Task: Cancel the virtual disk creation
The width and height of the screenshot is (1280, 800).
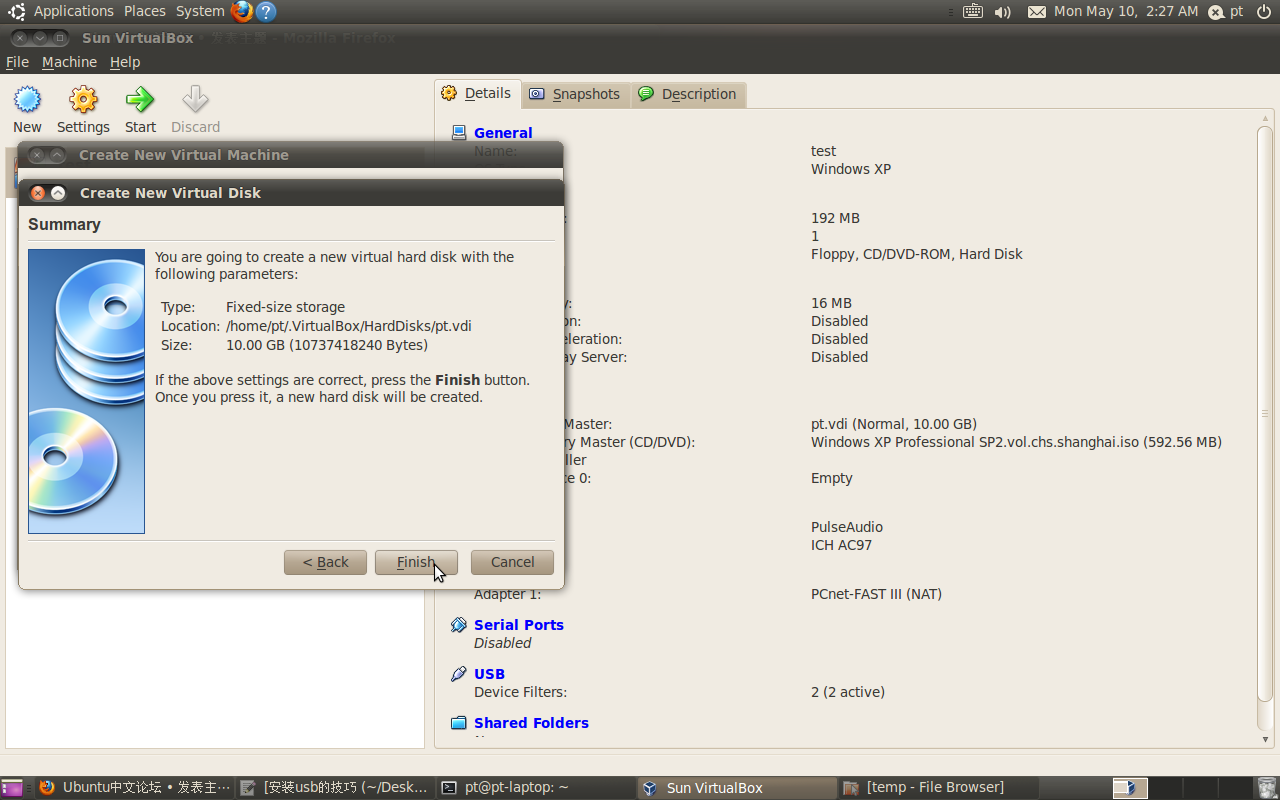Action: (x=512, y=562)
